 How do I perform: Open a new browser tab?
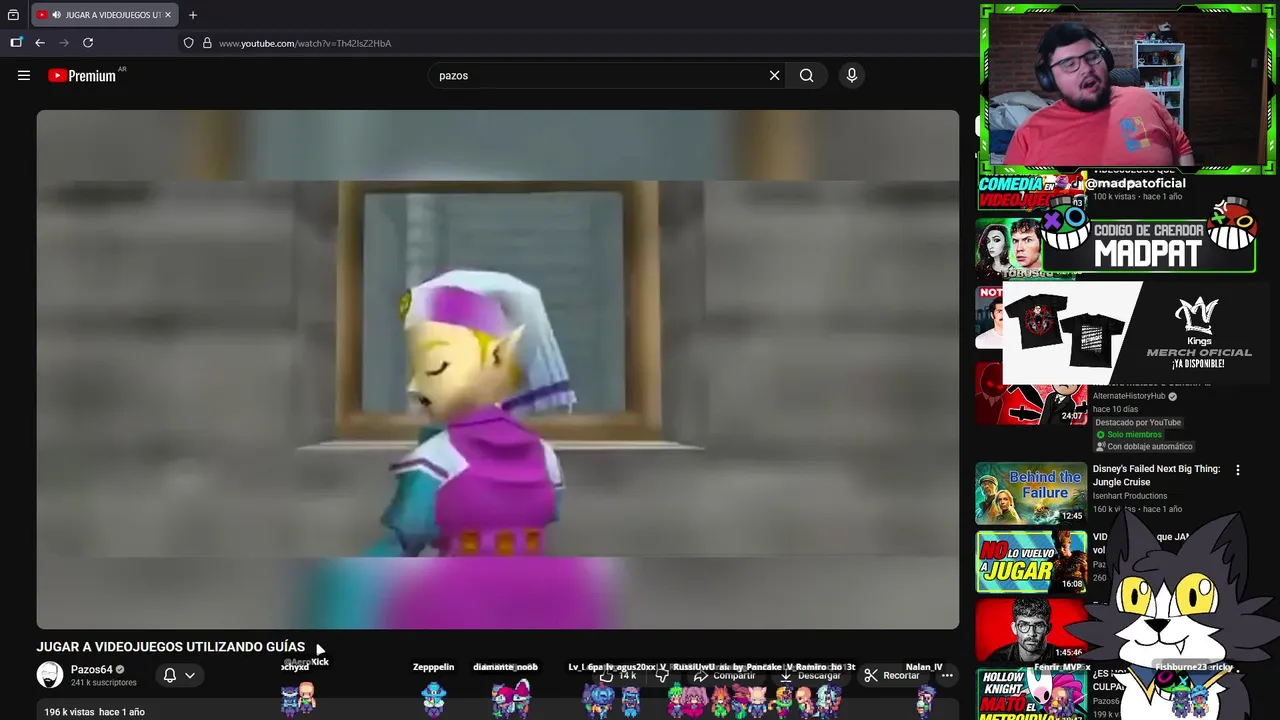[x=193, y=15]
